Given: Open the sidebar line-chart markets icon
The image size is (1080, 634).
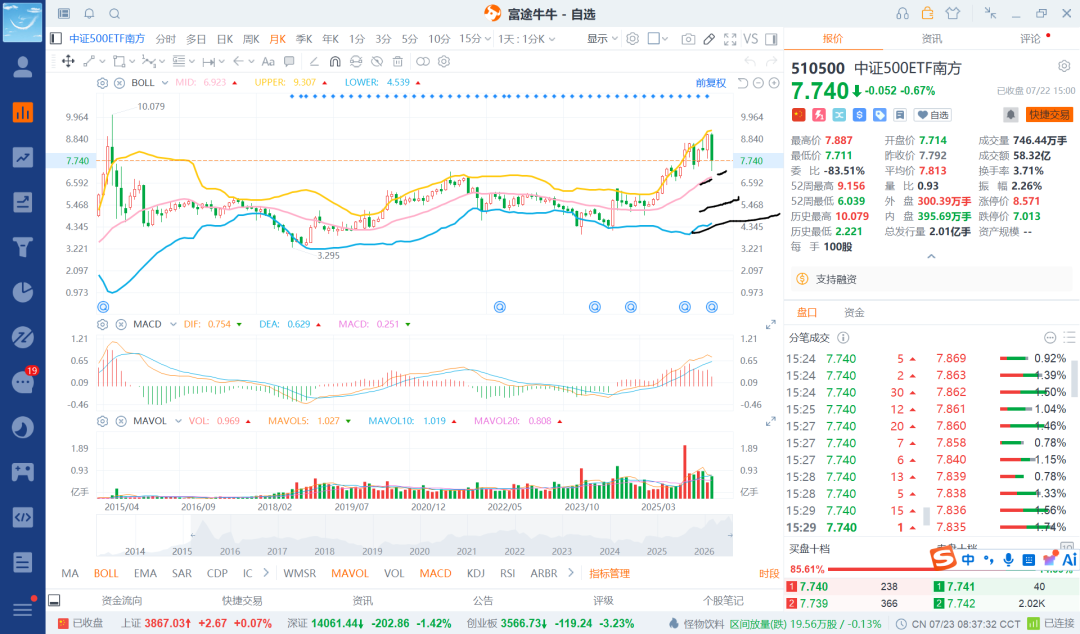Looking at the screenshot, I should click(23, 157).
